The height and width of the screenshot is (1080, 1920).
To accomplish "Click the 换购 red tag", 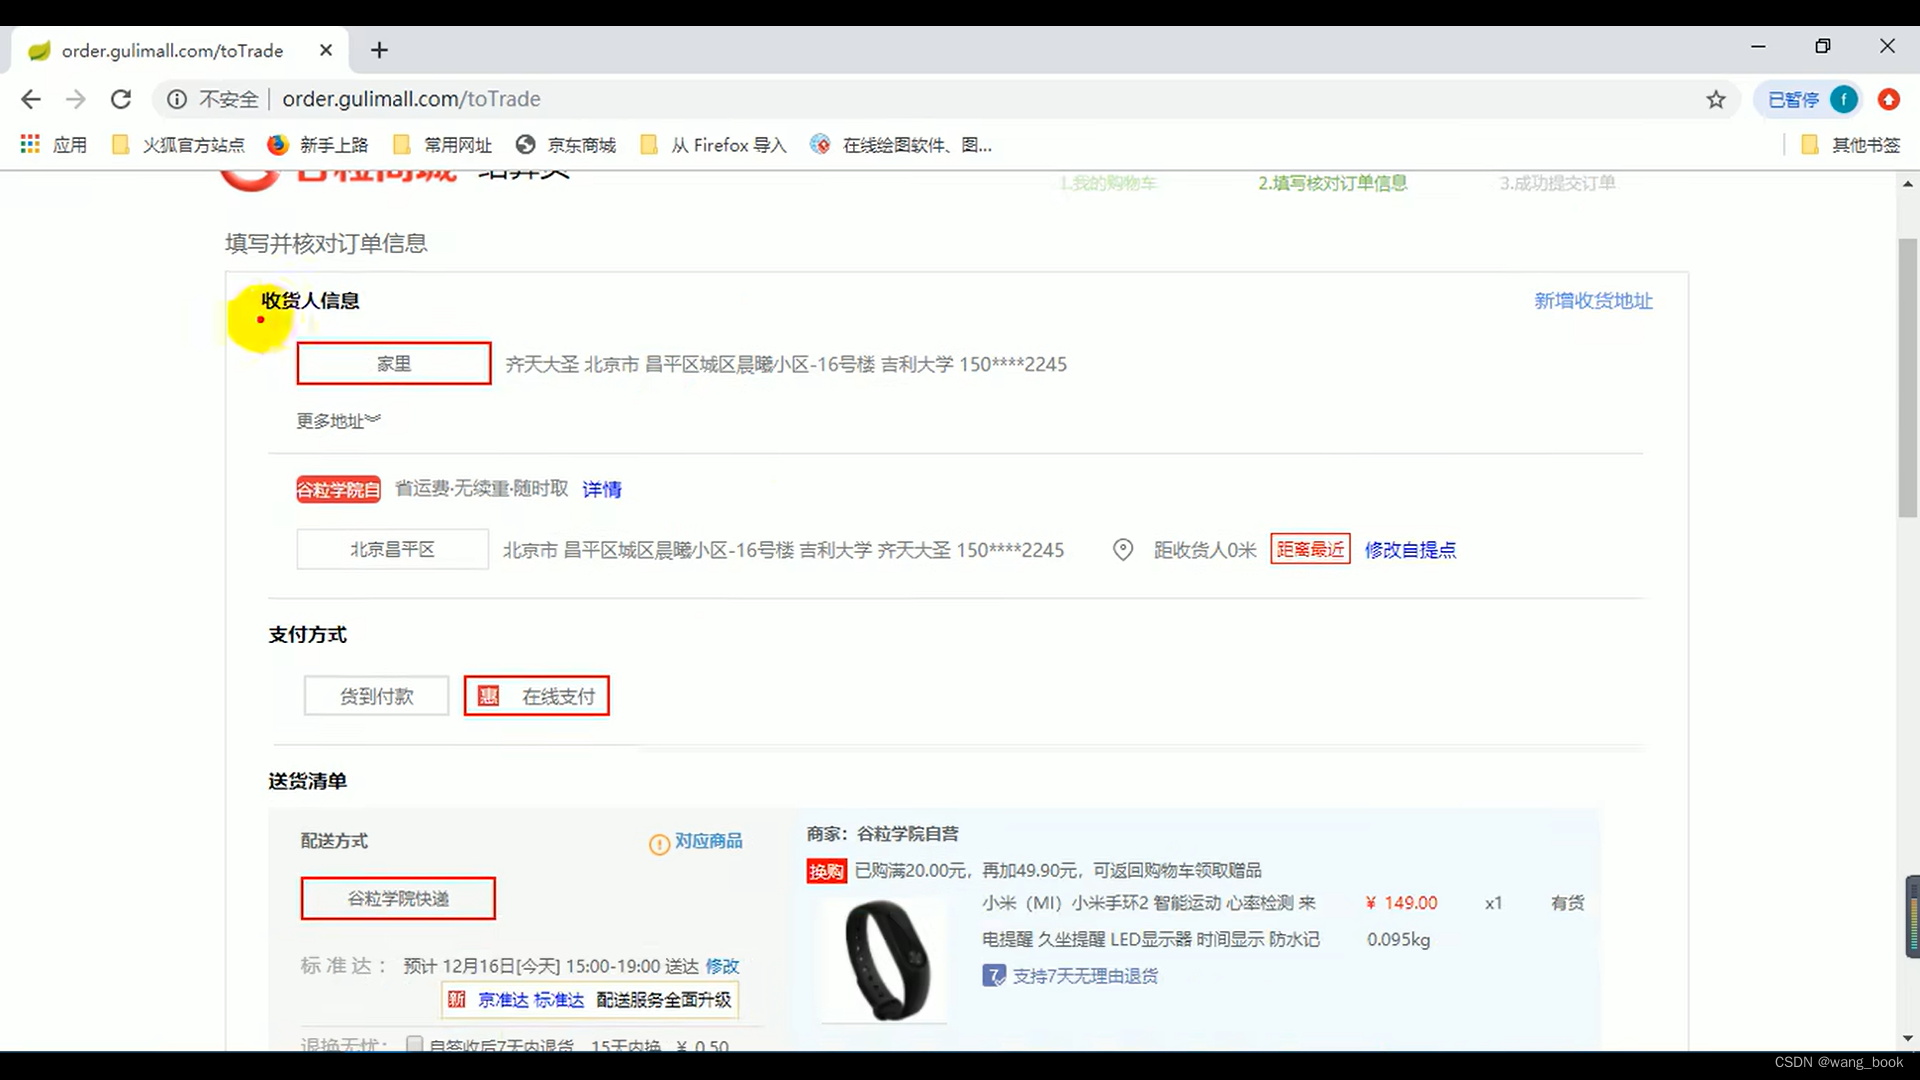I will 827,871.
